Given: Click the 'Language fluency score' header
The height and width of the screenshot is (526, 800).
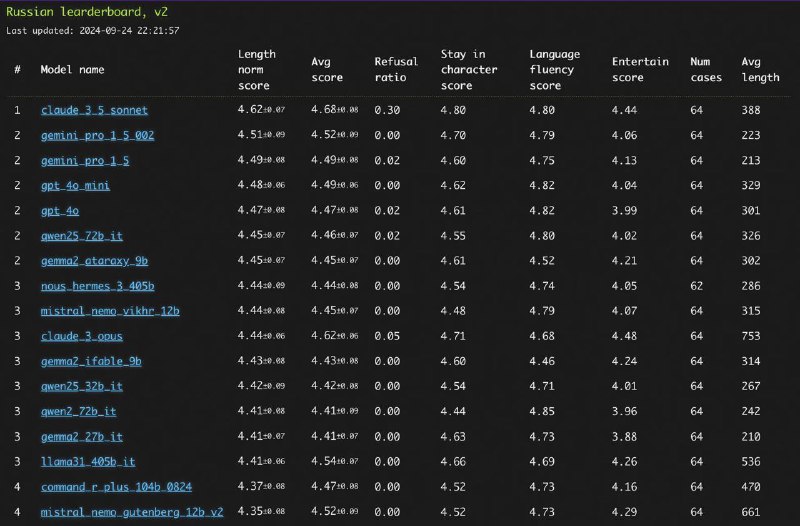Looking at the screenshot, I should click(x=555, y=70).
